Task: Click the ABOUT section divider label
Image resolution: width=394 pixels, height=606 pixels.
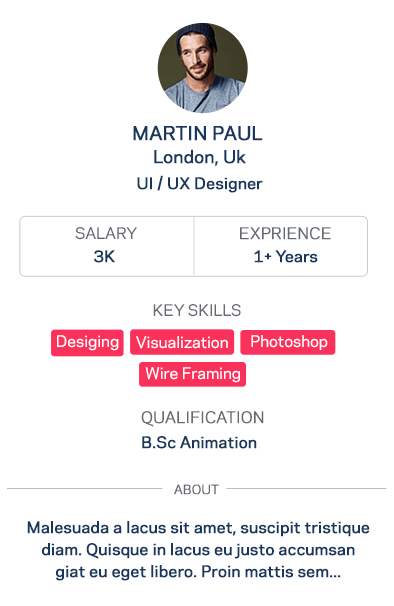Action: 196,489
